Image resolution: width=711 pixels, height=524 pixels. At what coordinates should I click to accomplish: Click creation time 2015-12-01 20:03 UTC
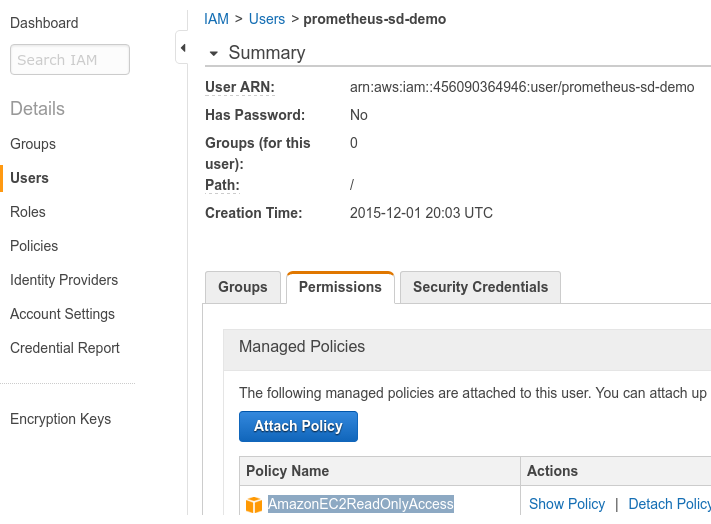(x=421, y=213)
